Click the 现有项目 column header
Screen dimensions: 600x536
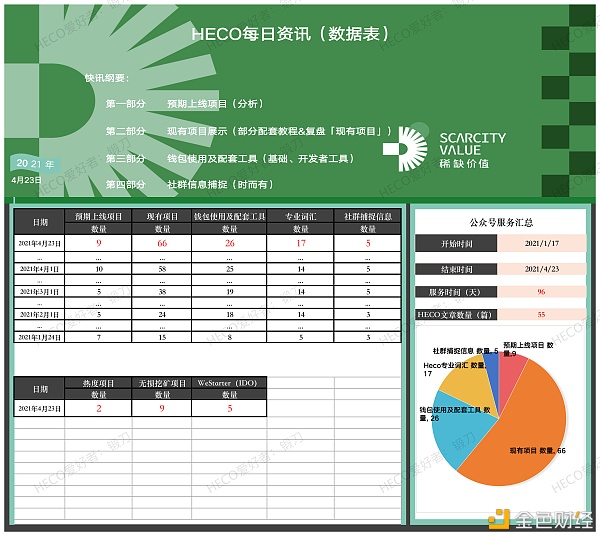click(x=162, y=217)
